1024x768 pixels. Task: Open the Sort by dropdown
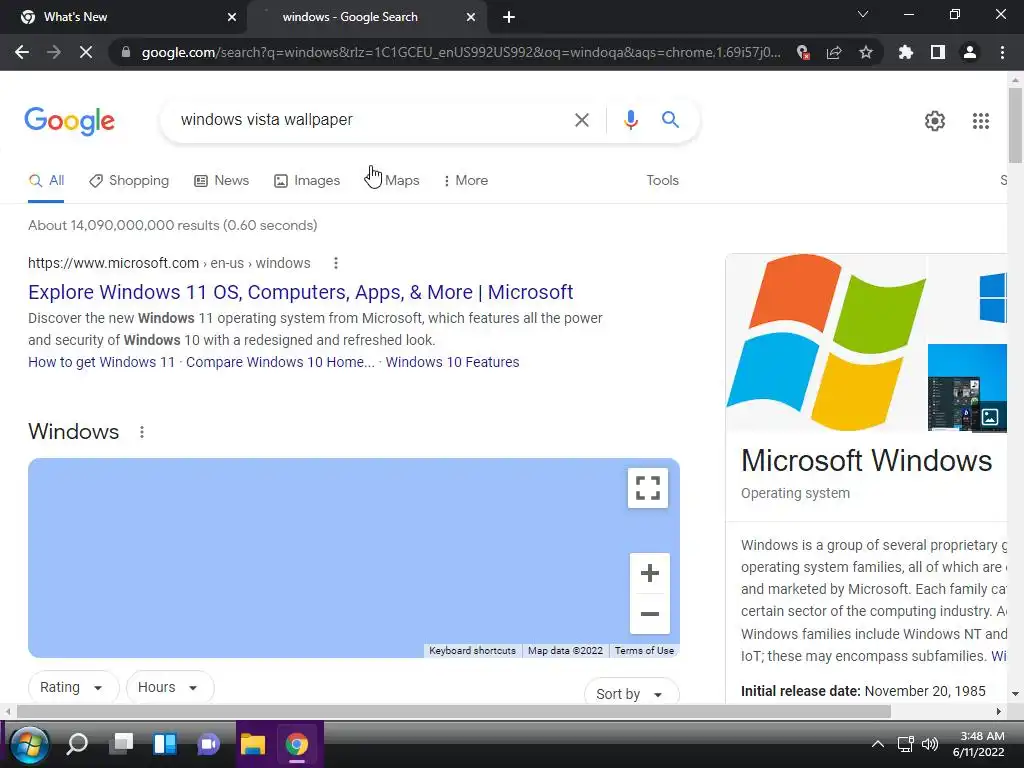click(631, 694)
